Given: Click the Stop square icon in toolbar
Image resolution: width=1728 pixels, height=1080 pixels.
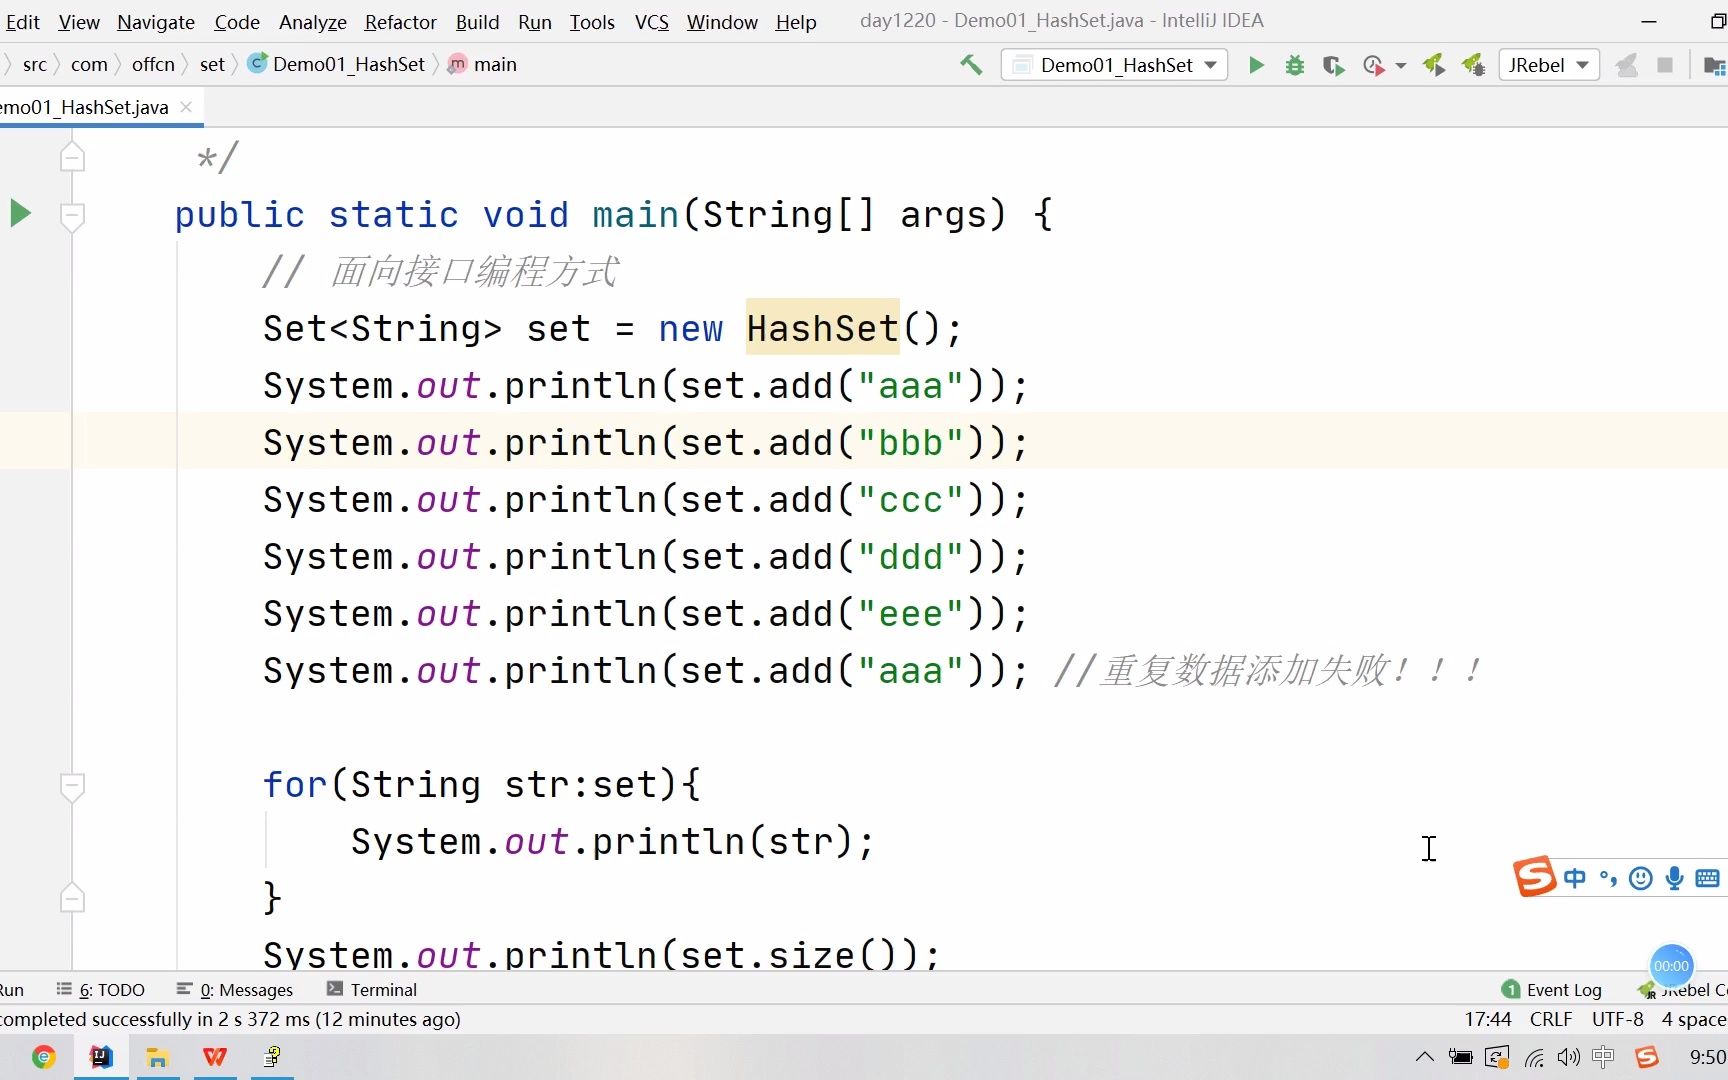Looking at the screenshot, I should point(1665,65).
